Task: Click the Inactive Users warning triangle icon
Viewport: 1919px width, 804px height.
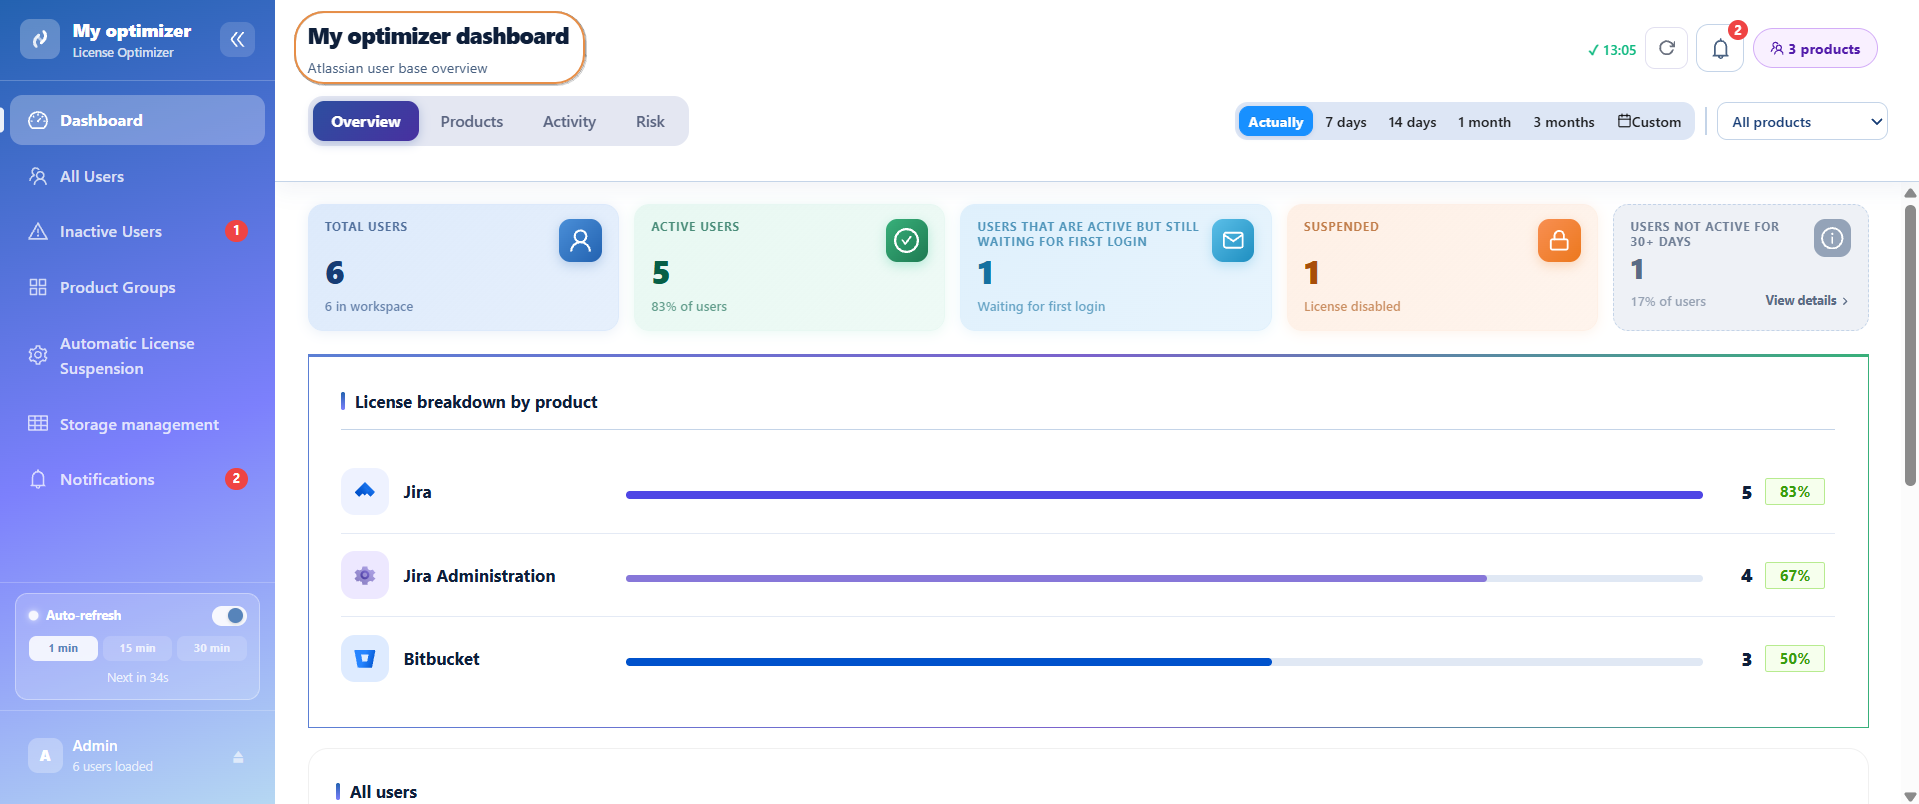Action: tap(38, 232)
